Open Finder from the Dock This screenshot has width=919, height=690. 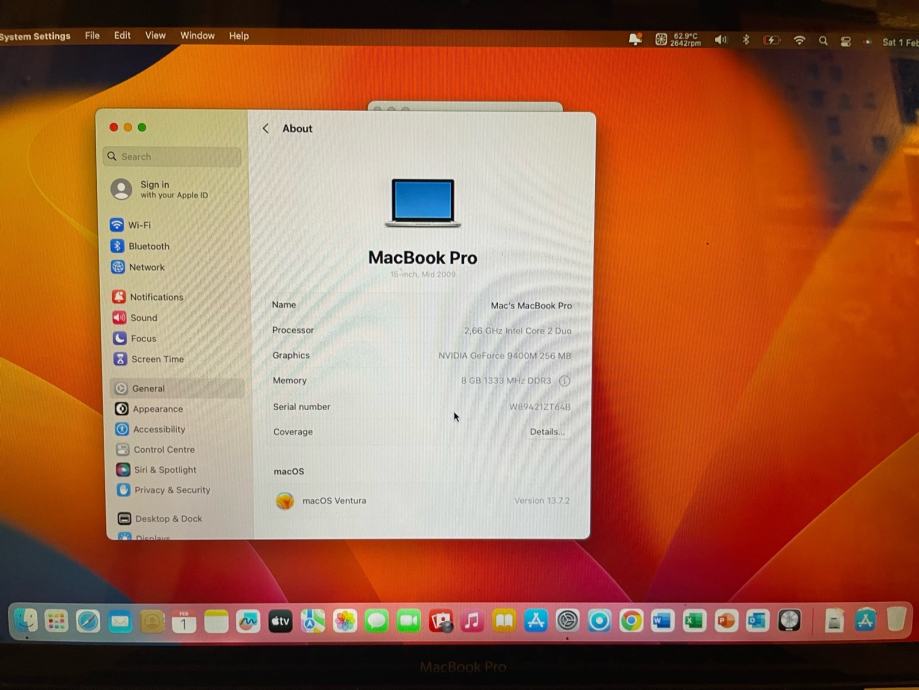click(25, 621)
